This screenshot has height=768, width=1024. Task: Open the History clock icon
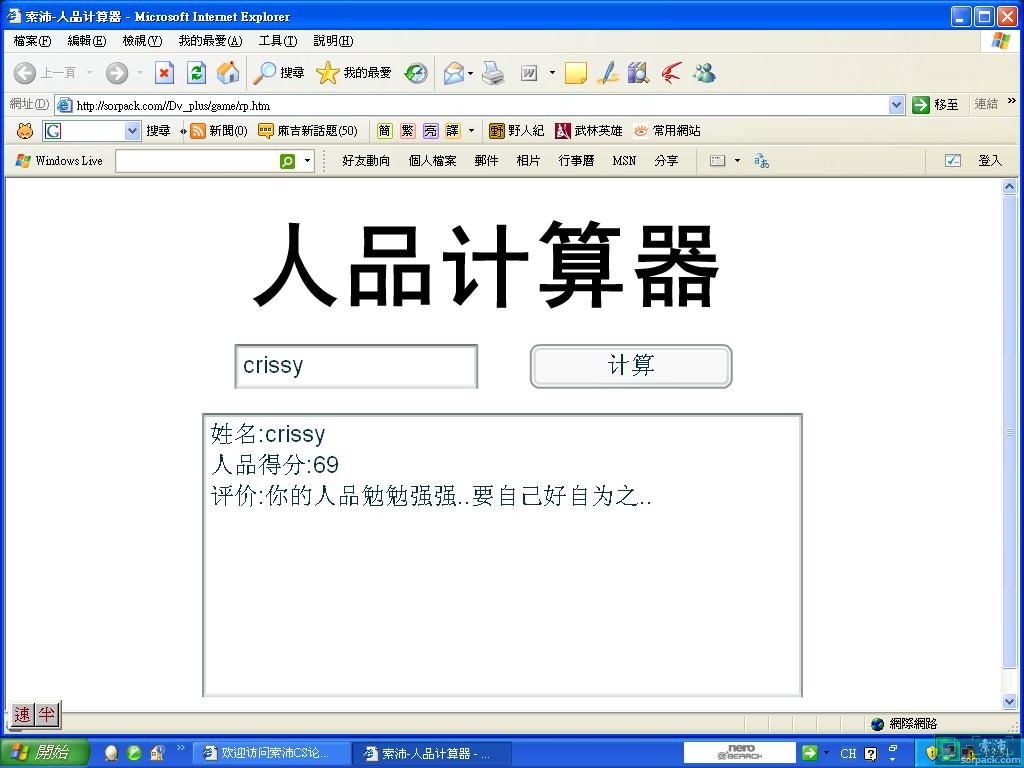pyautogui.click(x=416, y=73)
